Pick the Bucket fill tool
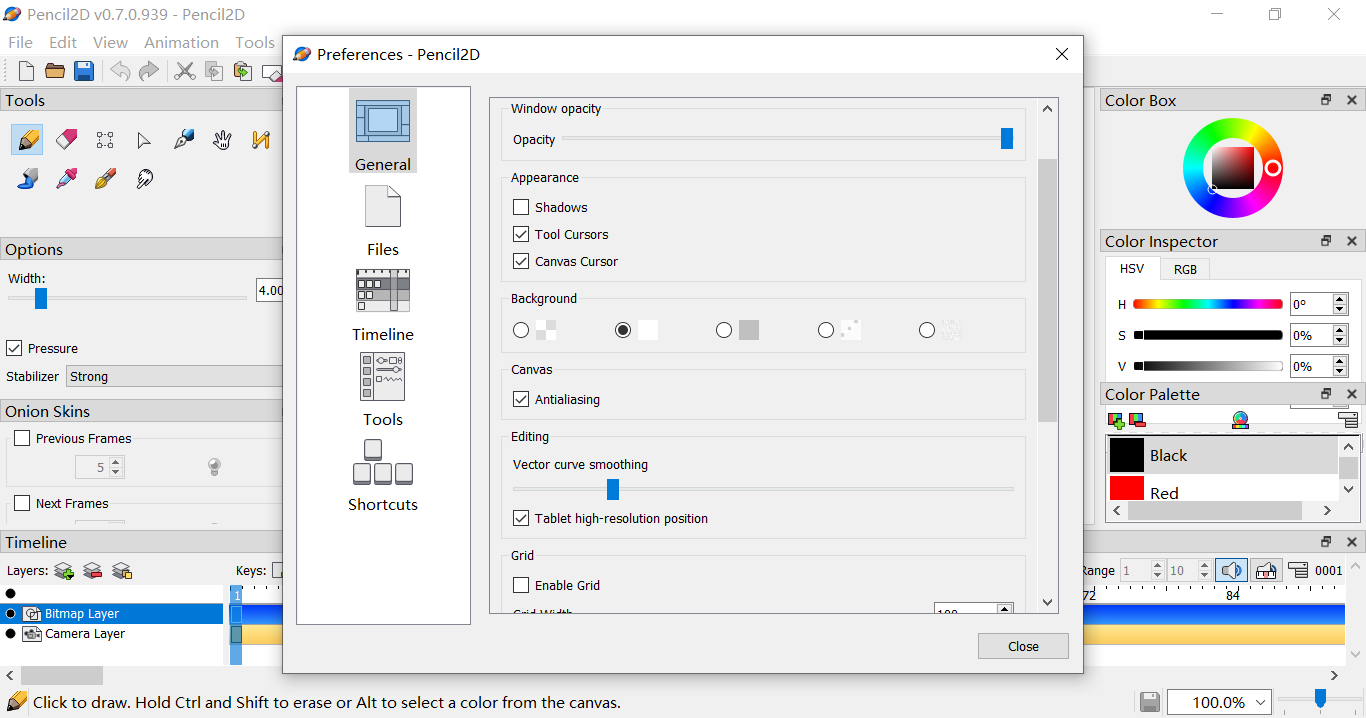The width and height of the screenshot is (1366, 718). 28,179
